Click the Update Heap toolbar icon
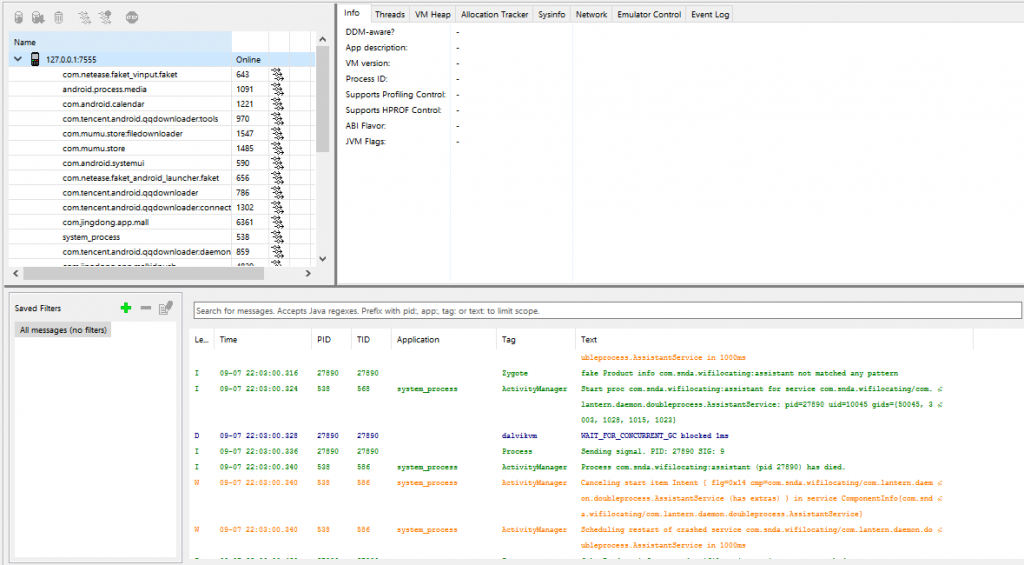This screenshot has height=565, width=1024. 19,18
